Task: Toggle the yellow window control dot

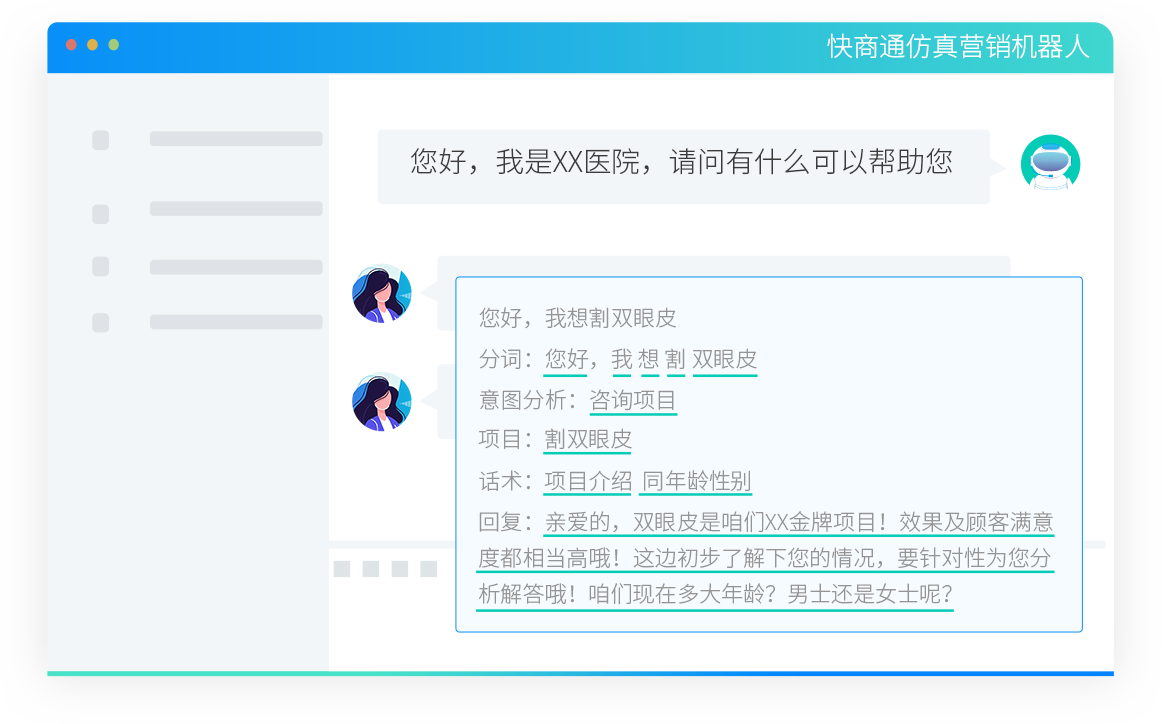Action: coord(92,44)
